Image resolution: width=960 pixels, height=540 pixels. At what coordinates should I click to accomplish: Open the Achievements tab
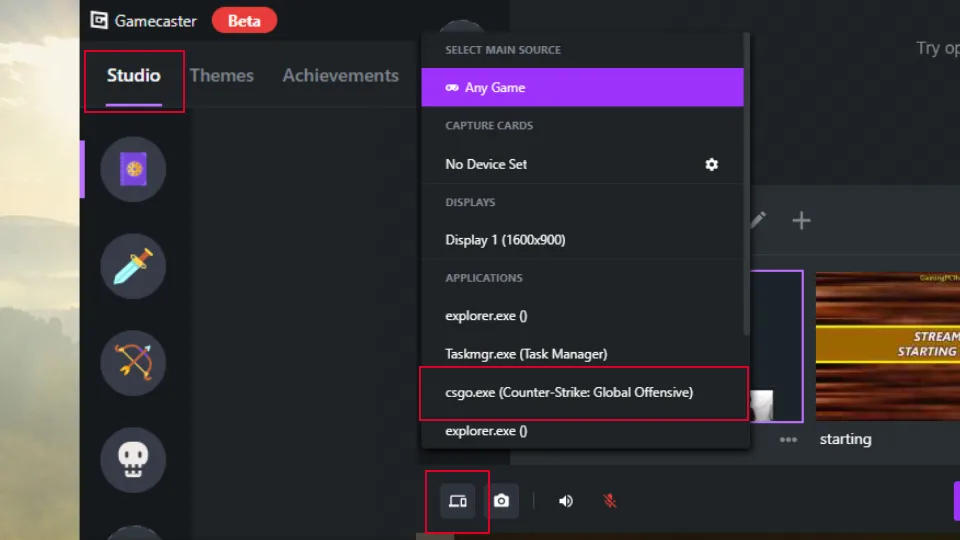pos(340,75)
